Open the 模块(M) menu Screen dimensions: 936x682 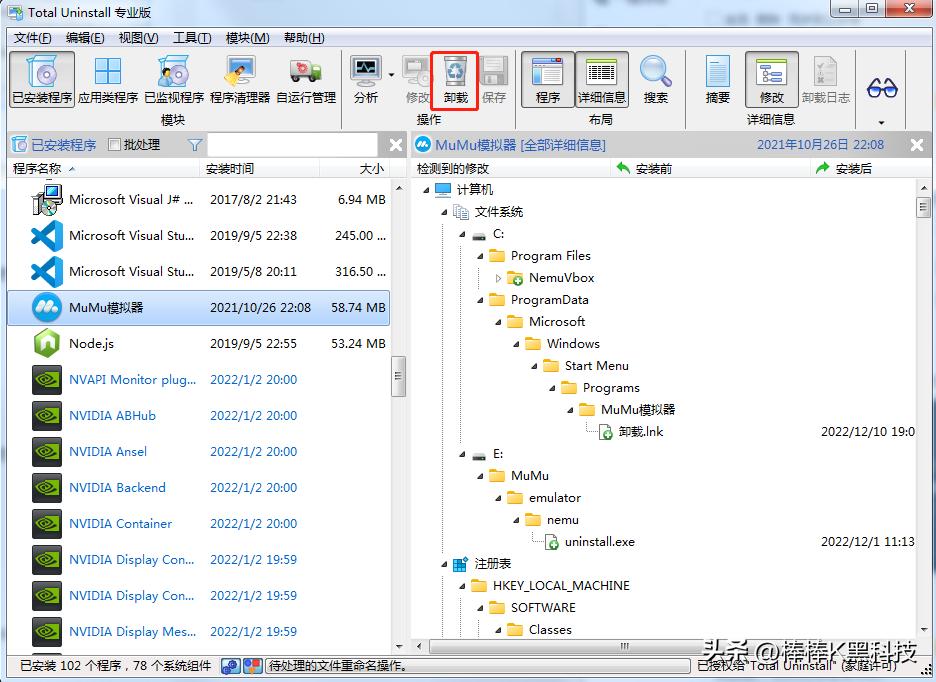[247, 38]
